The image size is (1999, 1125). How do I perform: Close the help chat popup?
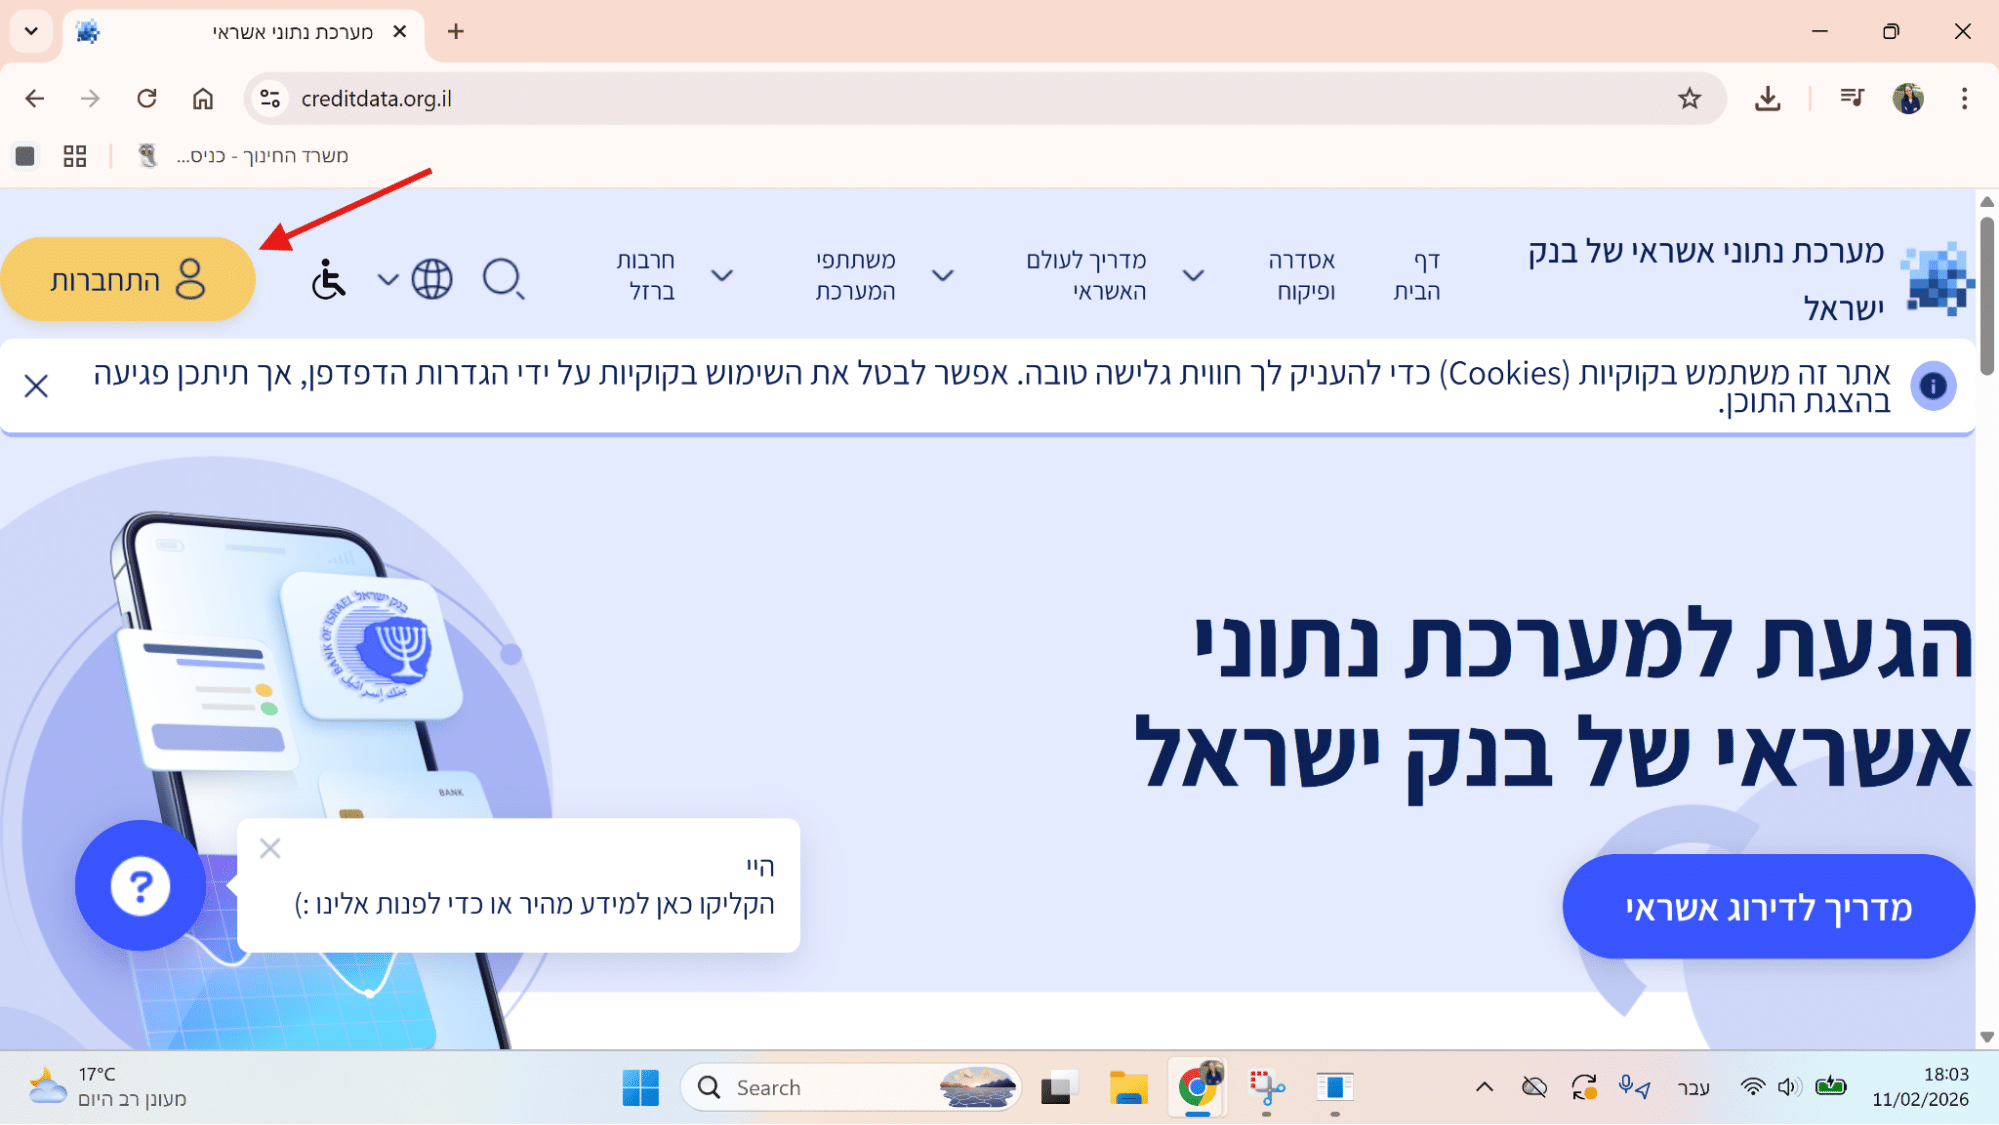point(270,848)
